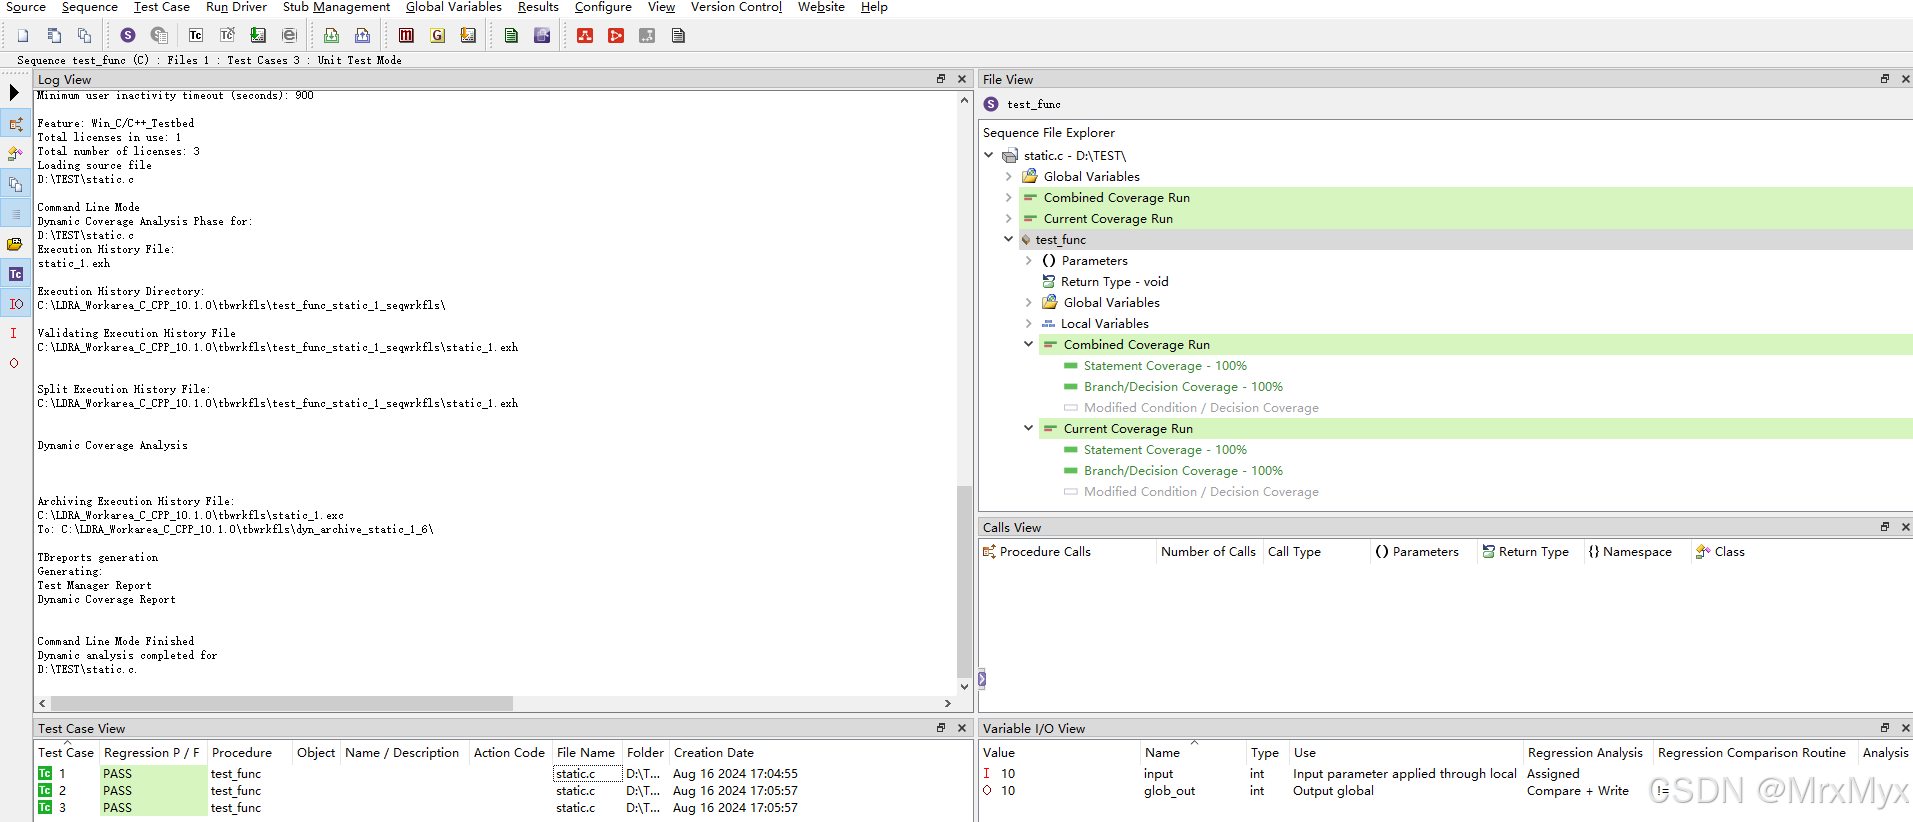Viewport: 1913px width, 822px height.
Task: Collapse the test_func tree node
Action: [x=1008, y=240]
